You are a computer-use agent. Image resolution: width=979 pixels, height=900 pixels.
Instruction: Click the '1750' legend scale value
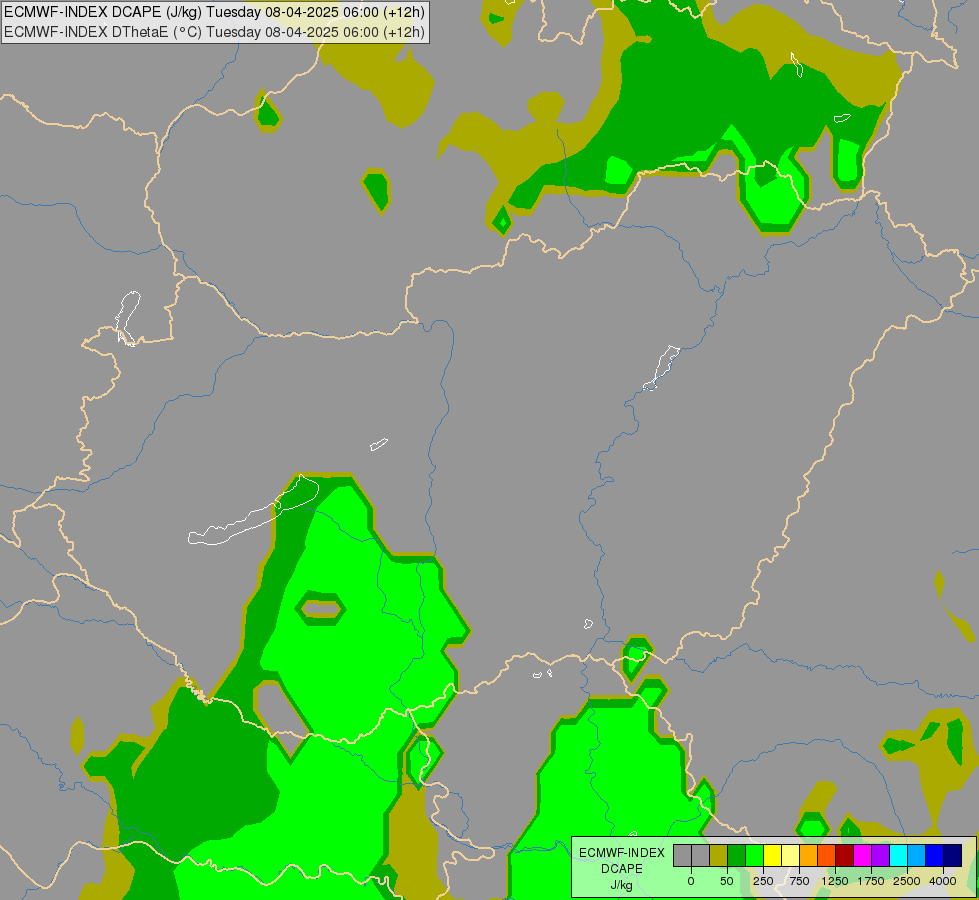pos(871,881)
